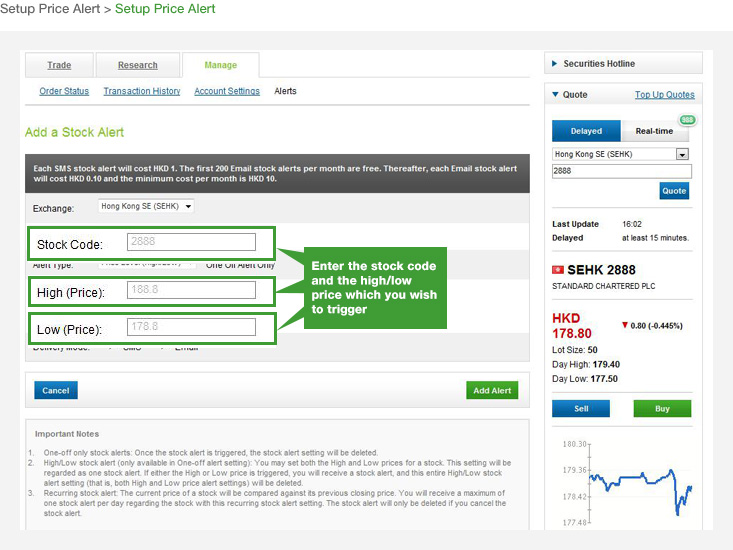733x550 pixels.
Task: Select the Manage tab
Action: click(x=221, y=65)
